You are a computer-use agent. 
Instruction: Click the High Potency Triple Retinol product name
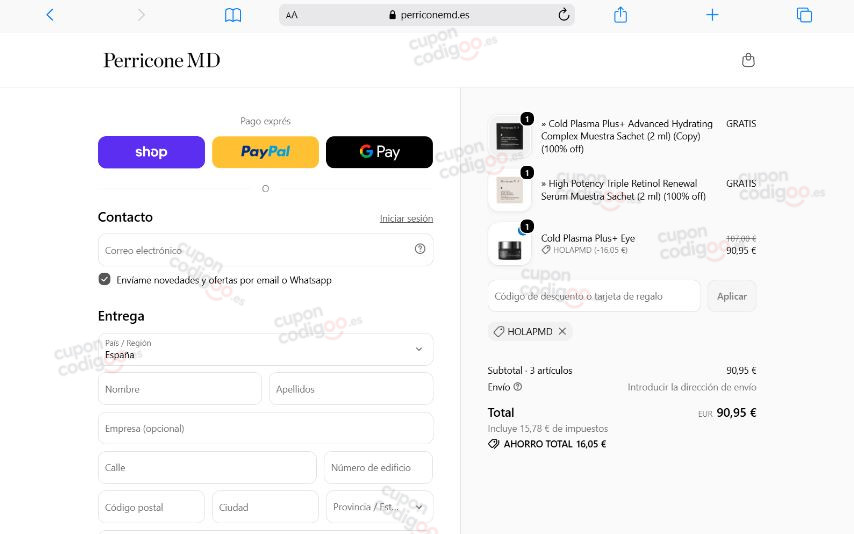623,190
